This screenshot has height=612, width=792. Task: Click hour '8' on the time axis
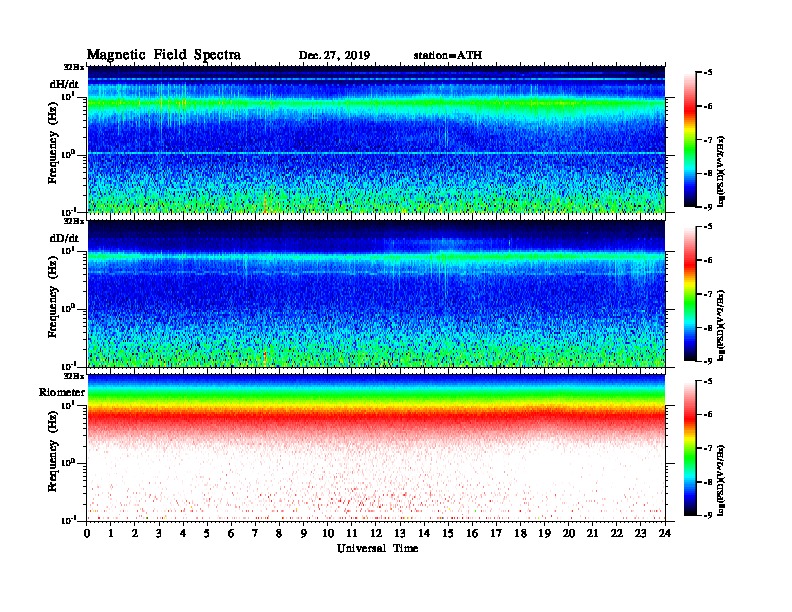(x=279, y=533)
